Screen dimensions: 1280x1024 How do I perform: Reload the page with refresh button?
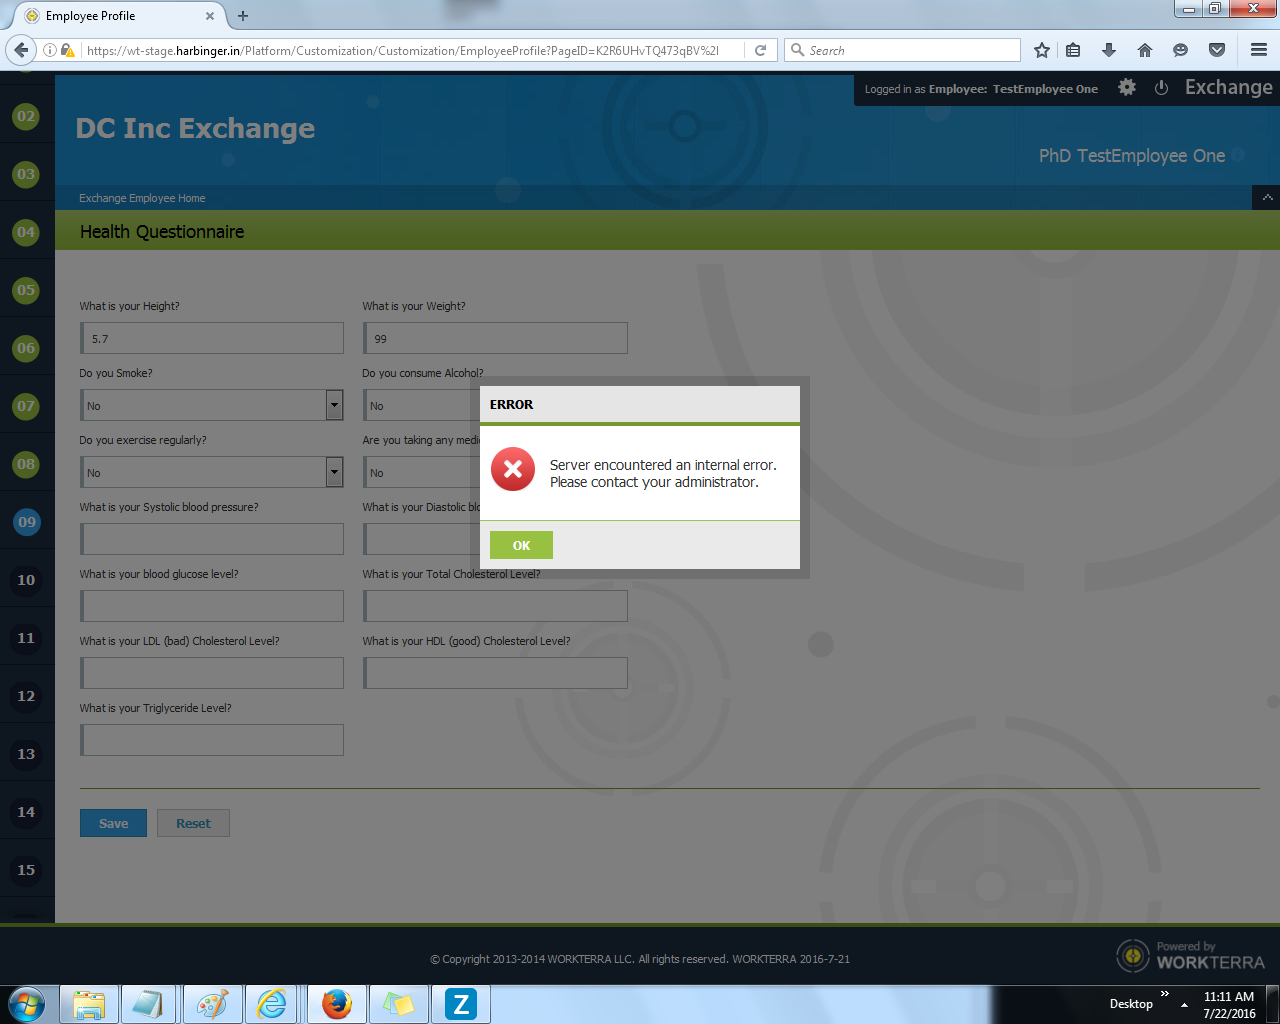tap(760, 50)
